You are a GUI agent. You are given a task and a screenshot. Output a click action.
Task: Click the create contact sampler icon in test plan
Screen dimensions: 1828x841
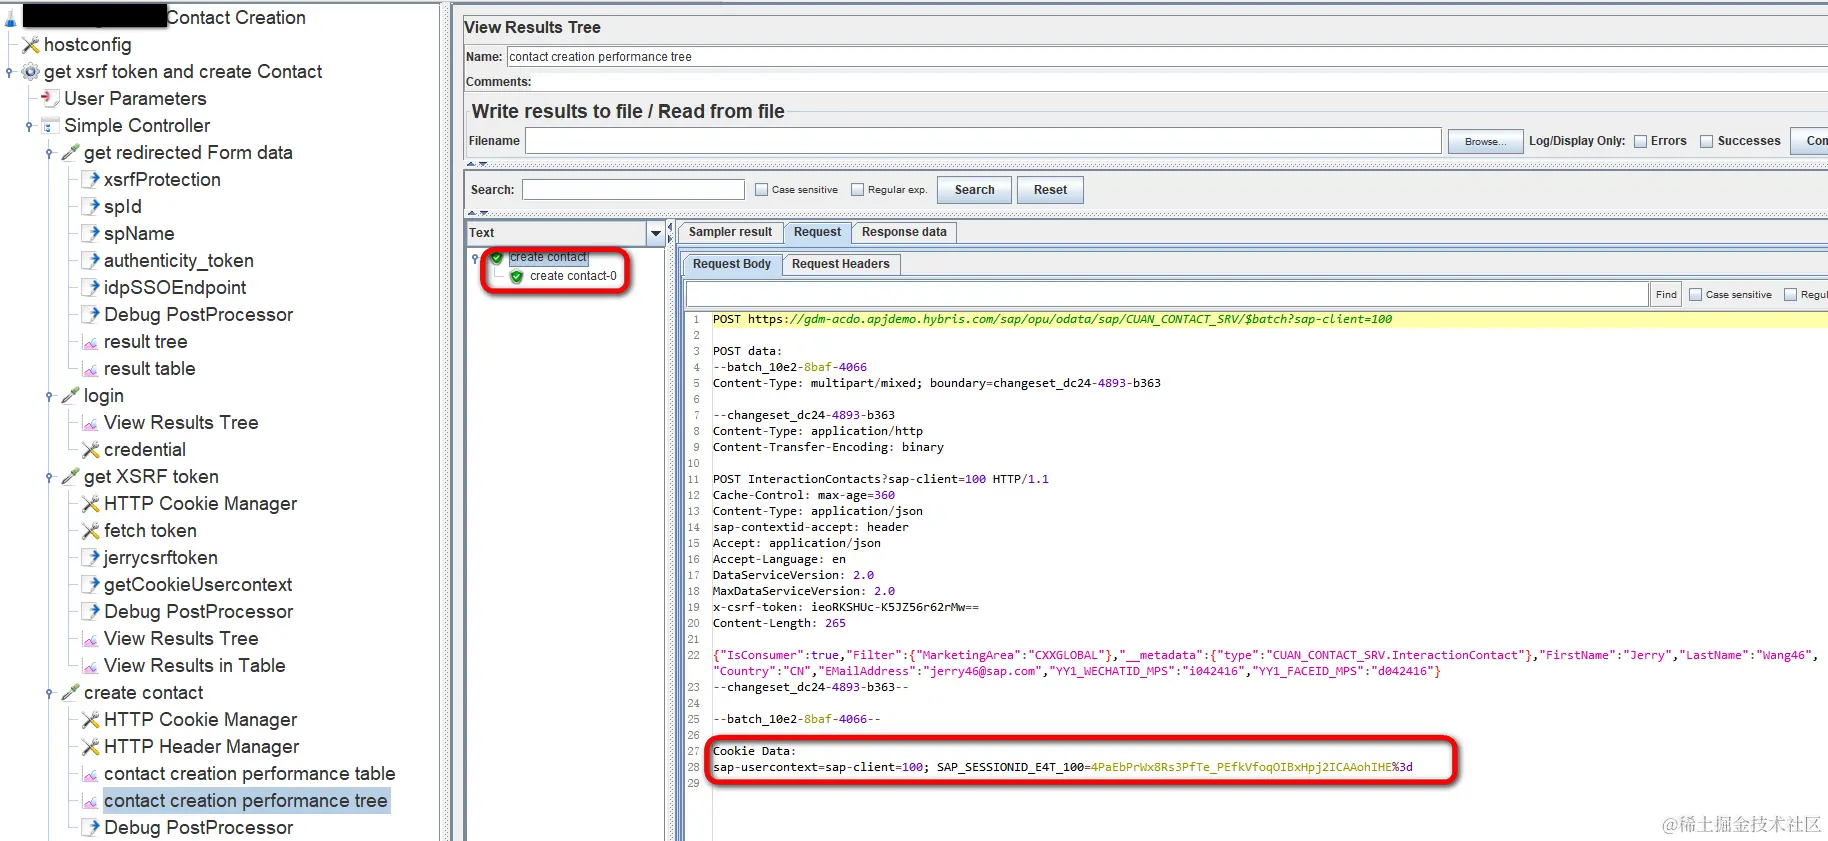tap(70, 693)
